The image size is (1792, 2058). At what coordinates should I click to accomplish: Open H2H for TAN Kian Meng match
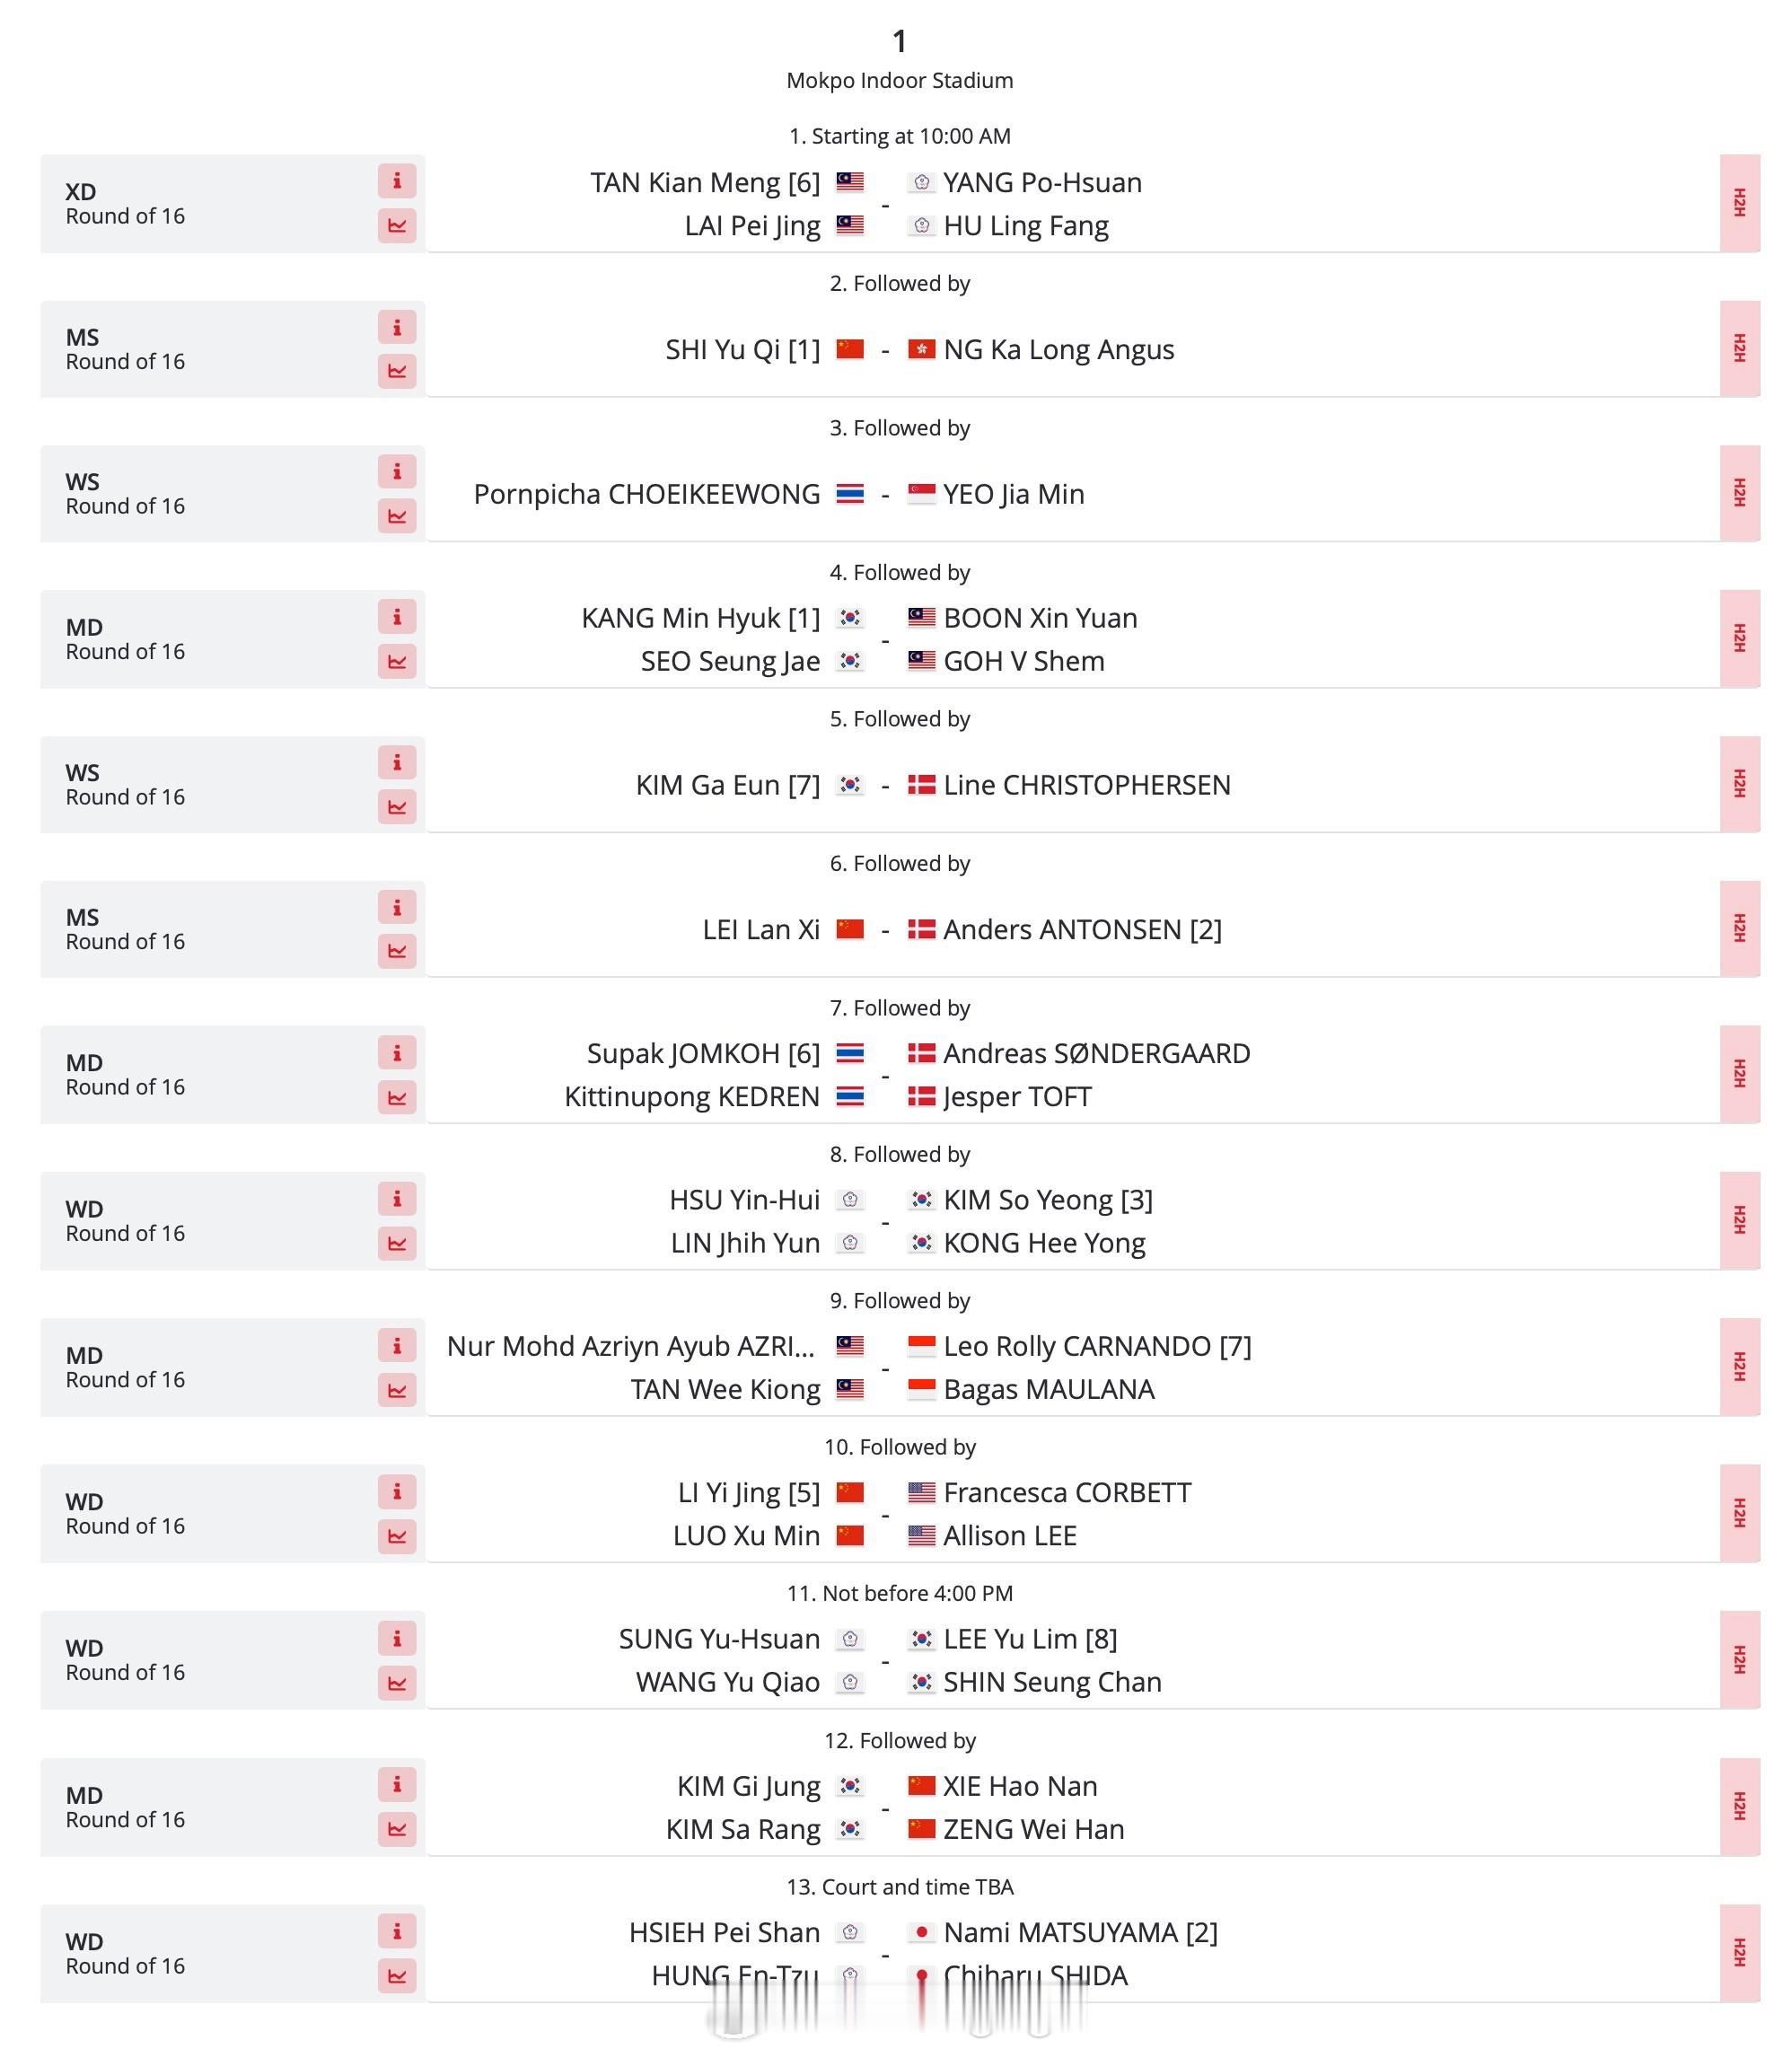click(1739, 203)
